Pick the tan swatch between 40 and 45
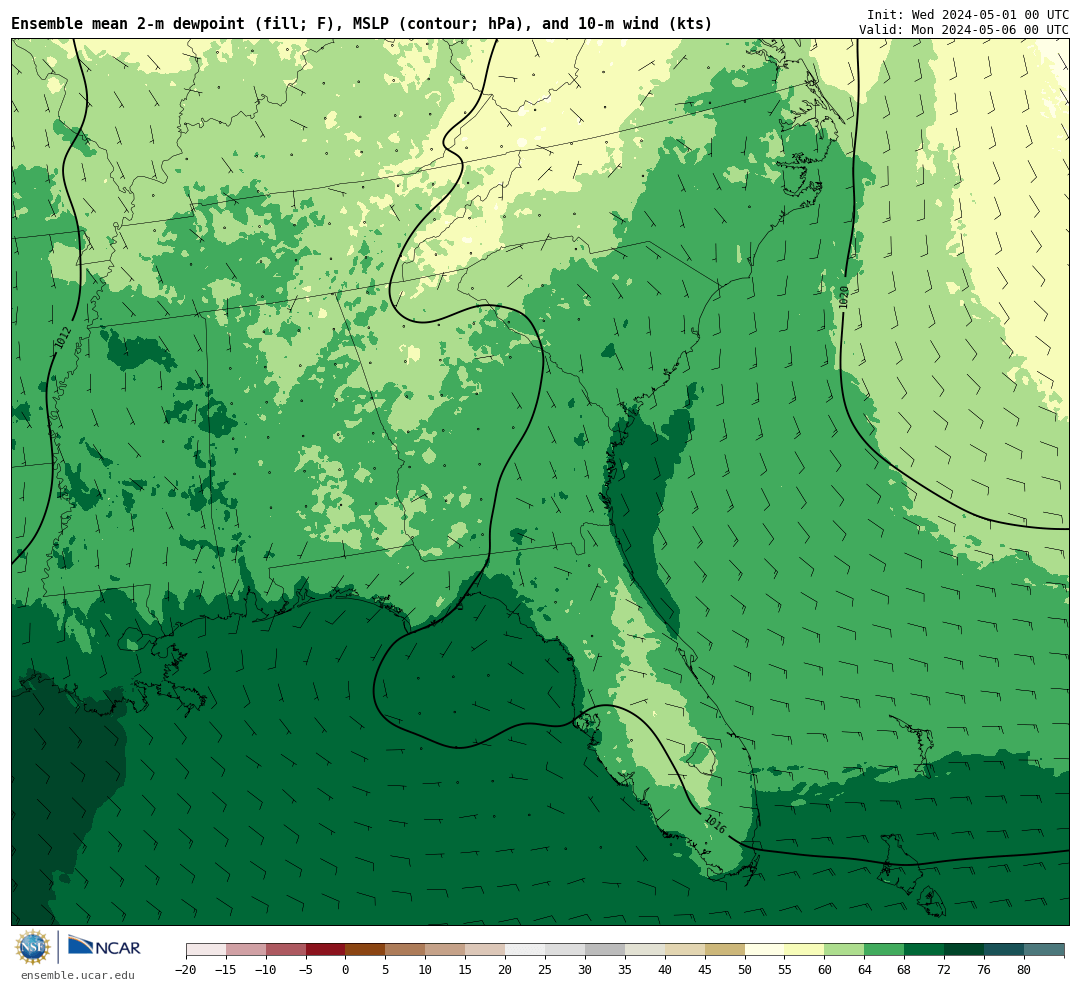1080x988 pixels. tap(685, 950)
